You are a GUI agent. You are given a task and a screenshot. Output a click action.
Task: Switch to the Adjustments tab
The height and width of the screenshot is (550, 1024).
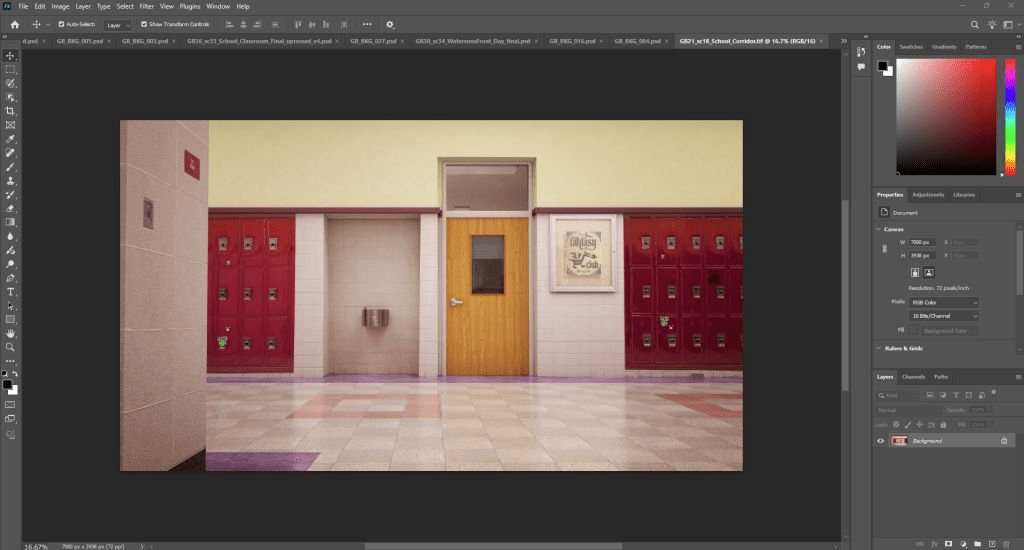click(x=928, y=195)
